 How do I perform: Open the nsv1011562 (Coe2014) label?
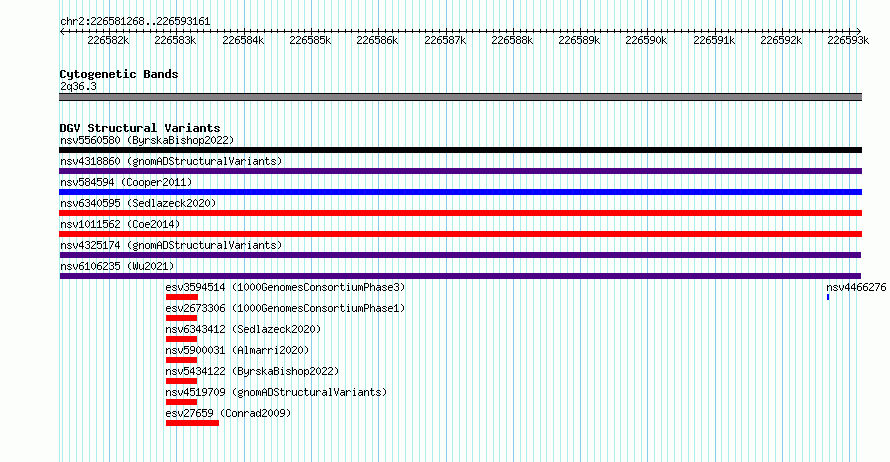120,224
